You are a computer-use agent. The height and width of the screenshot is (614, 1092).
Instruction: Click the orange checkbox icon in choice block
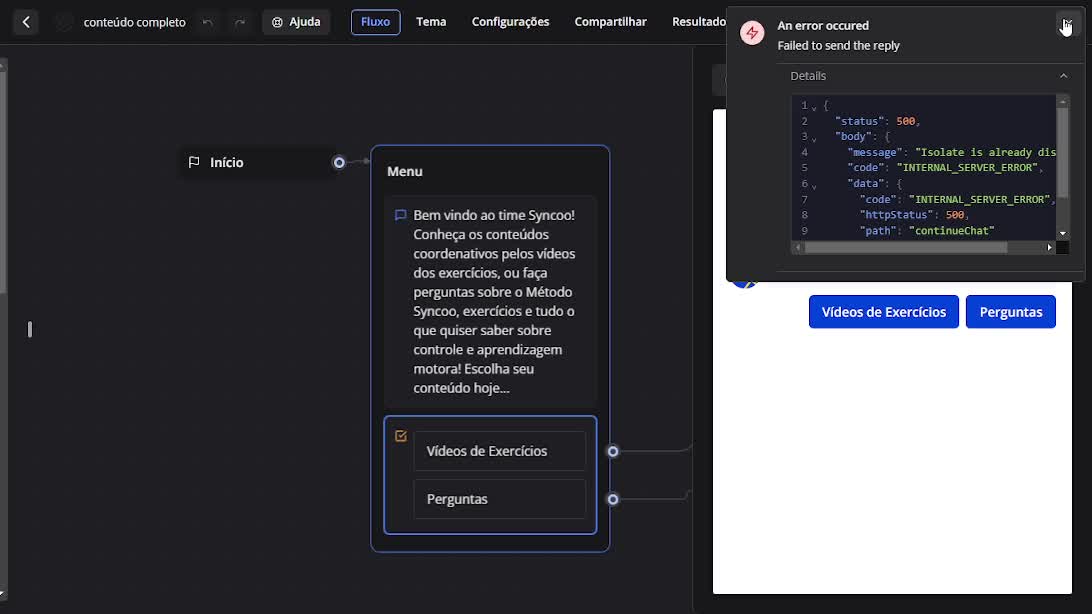pos(401,436)
